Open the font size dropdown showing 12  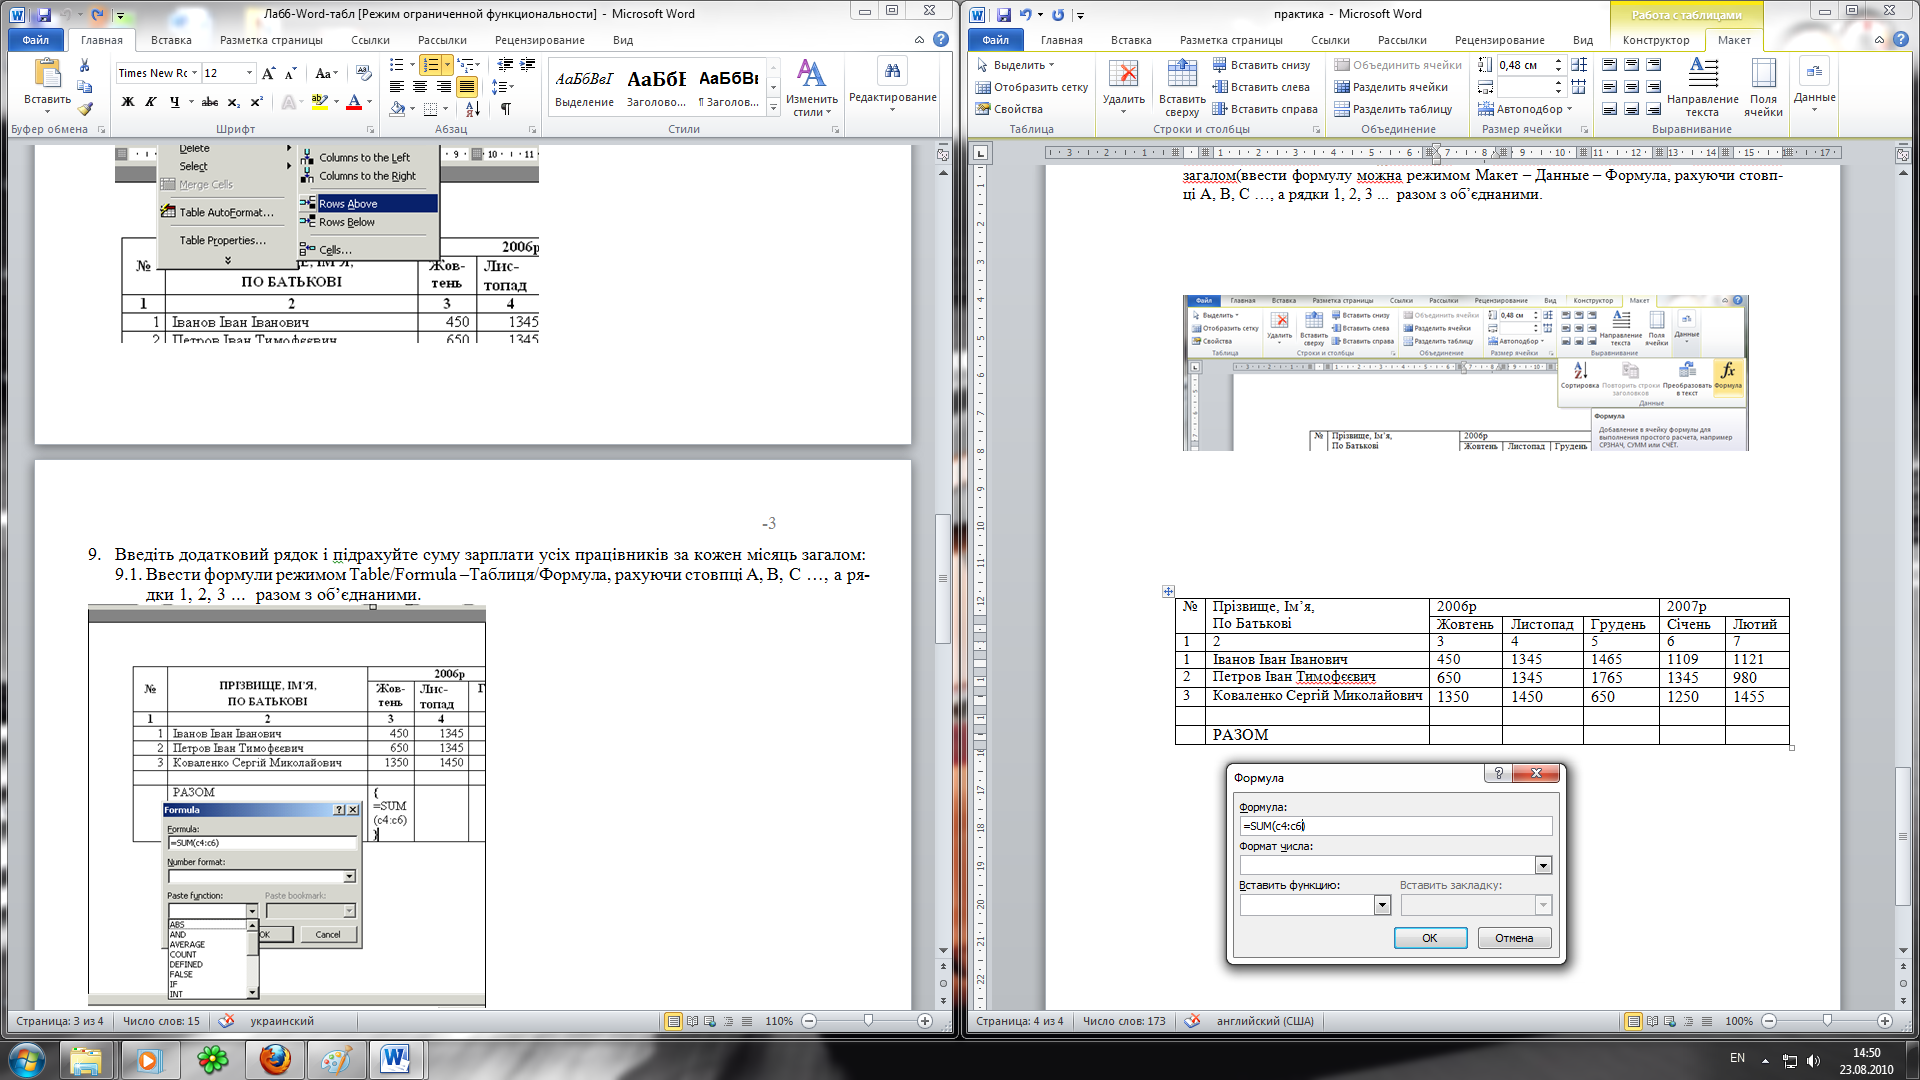point(249,73)
